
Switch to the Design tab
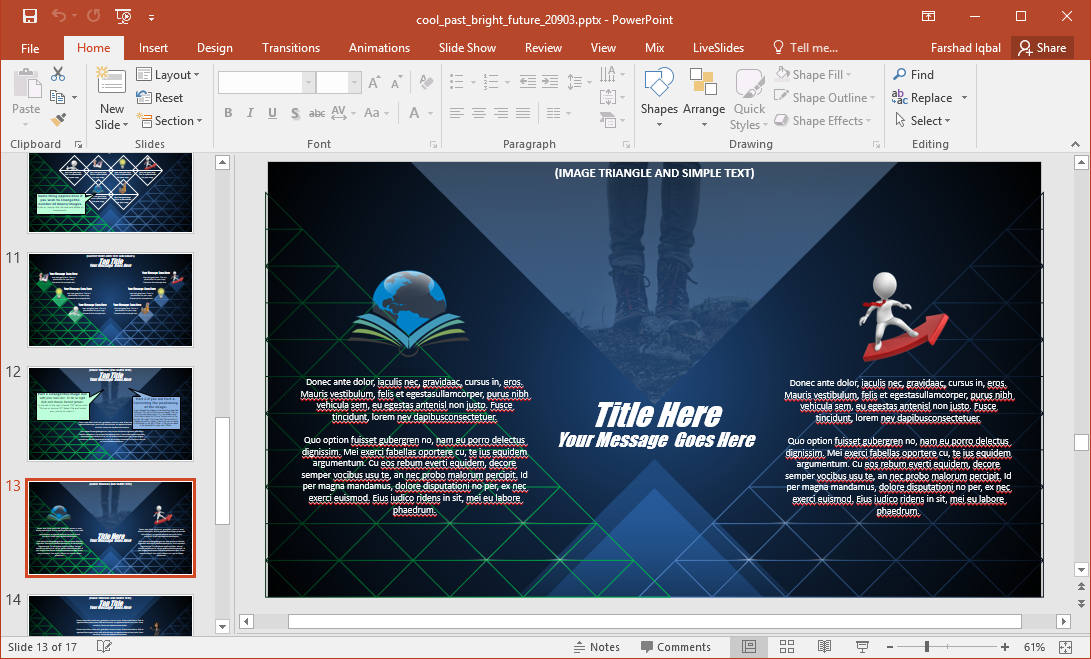pos(214,47)
